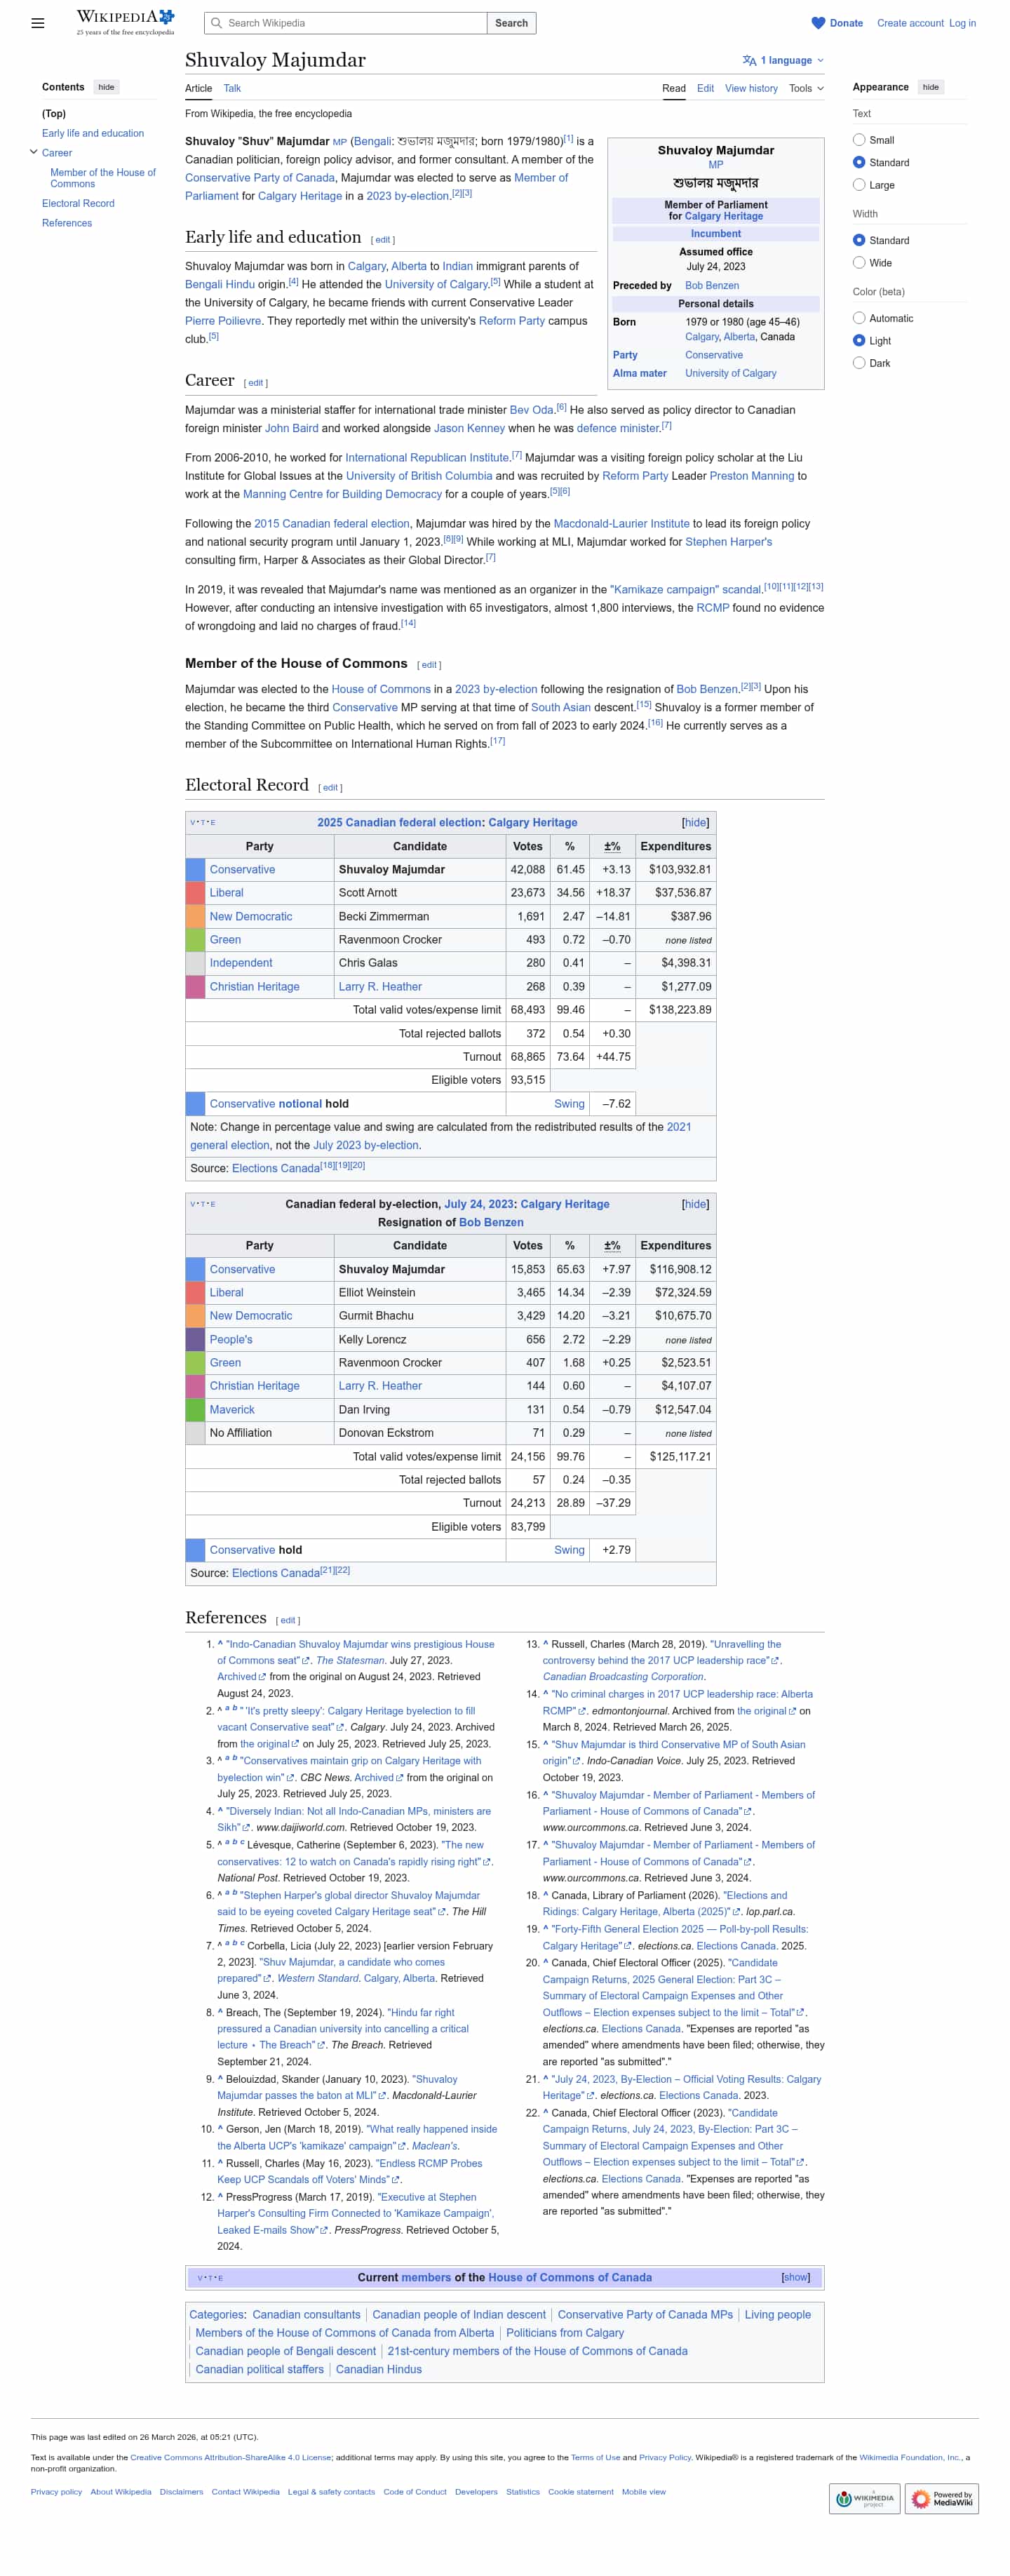Go to Electoral Record in Contents sidebar
Image resolution: width=1010 pixels, height=2576 pixels.
click(78, 203)
